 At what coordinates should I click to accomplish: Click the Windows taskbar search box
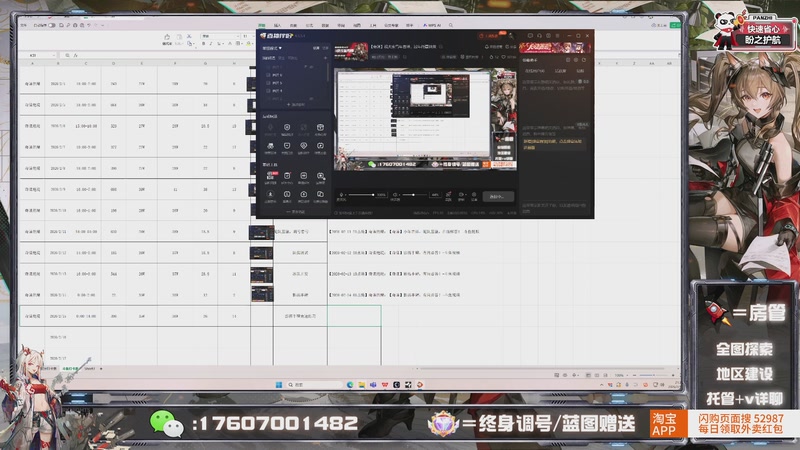click(314, 385)
